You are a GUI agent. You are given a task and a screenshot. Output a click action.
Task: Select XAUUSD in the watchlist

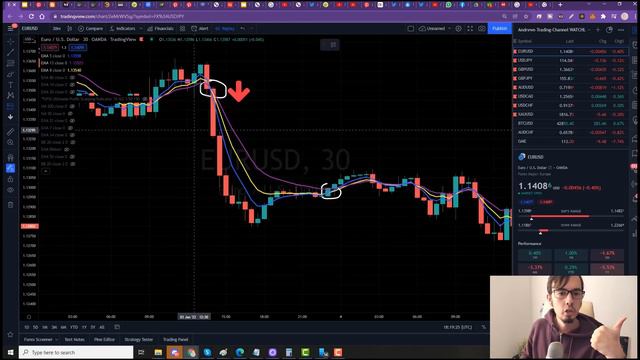(570, 114)
